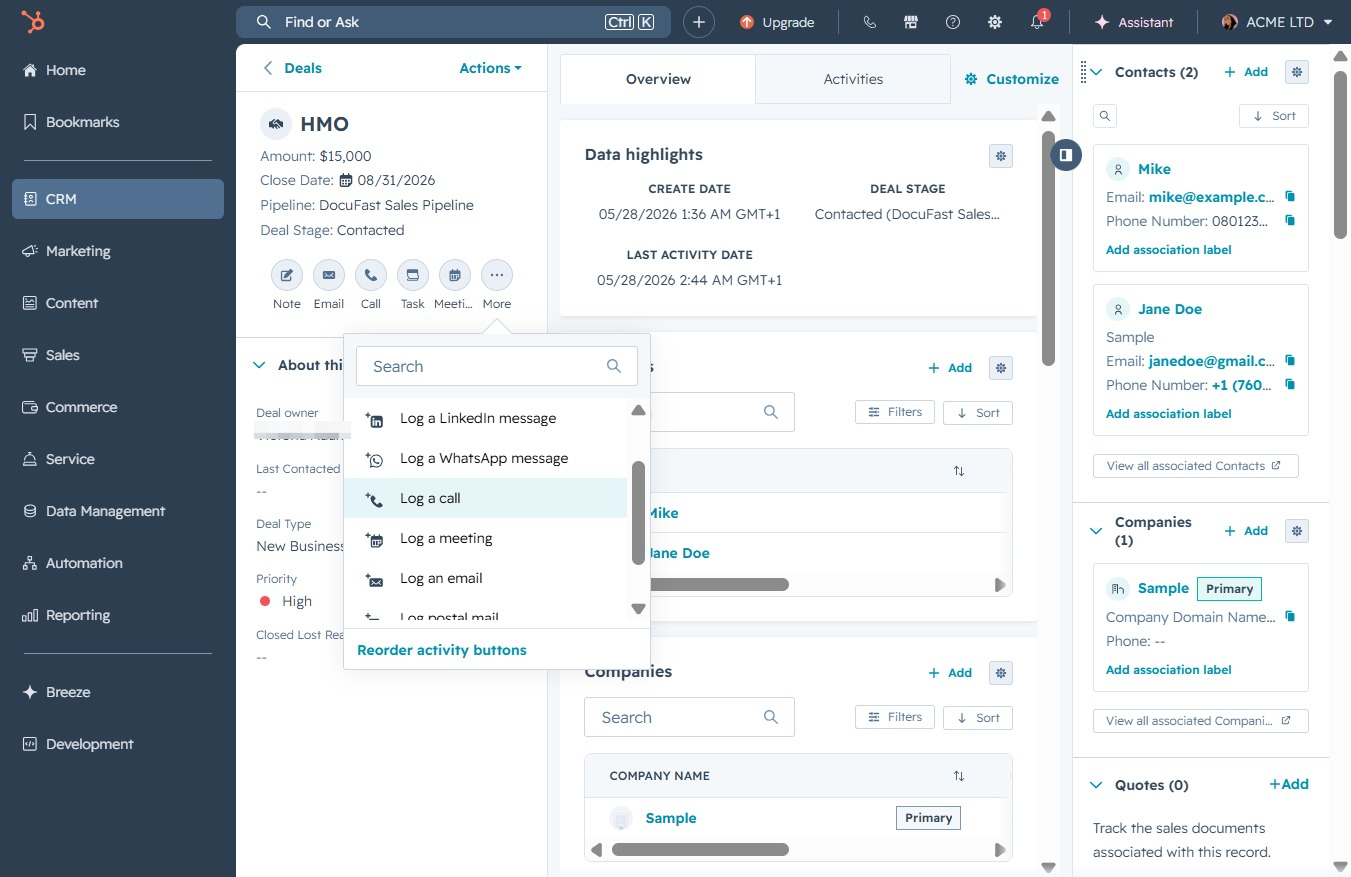
Task: Go back to Deals list
Action: [293, 68]
